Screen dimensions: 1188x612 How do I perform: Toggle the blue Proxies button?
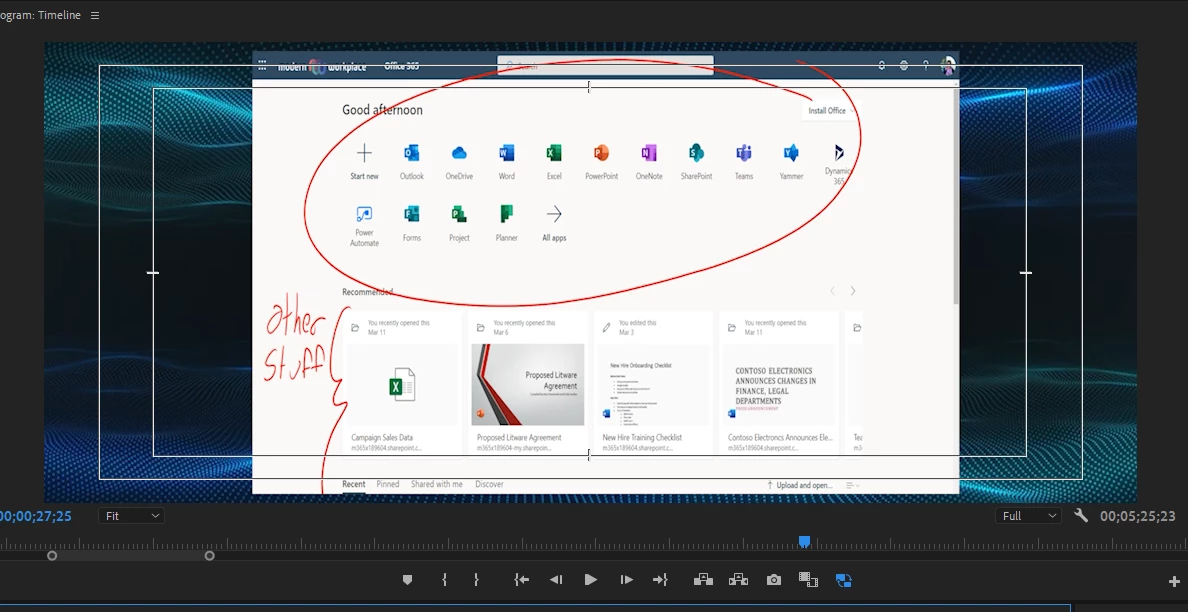(x=844, y=581)
